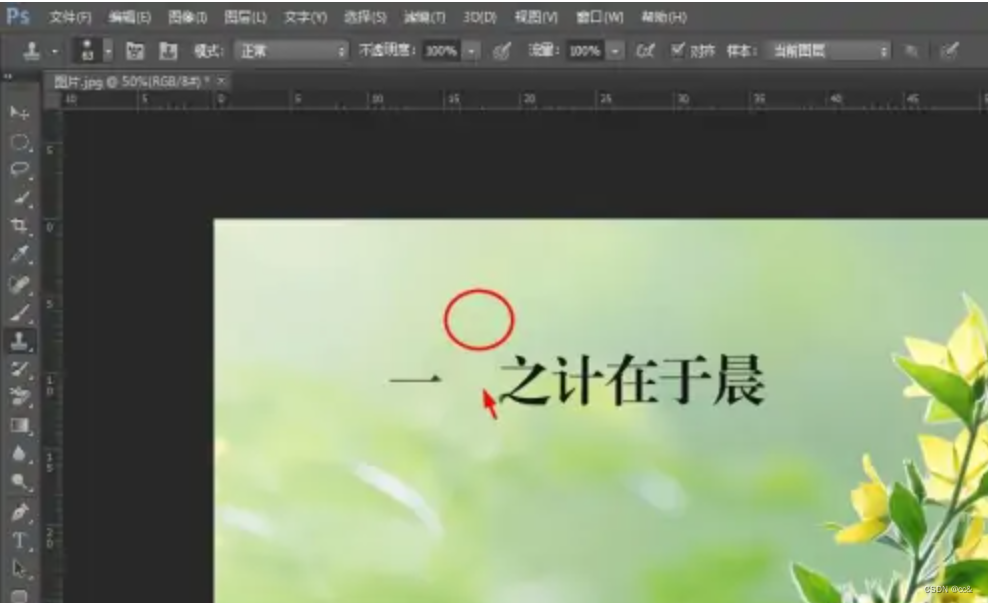988x603 pixels.
Task: Select the Quick Selection wand tool
Action: click(x=20, y=198)
